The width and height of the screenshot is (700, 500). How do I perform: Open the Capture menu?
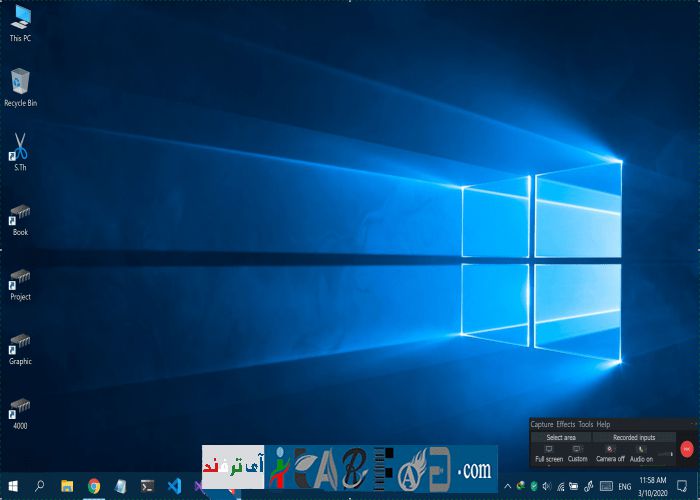click(x=541, y=425)
